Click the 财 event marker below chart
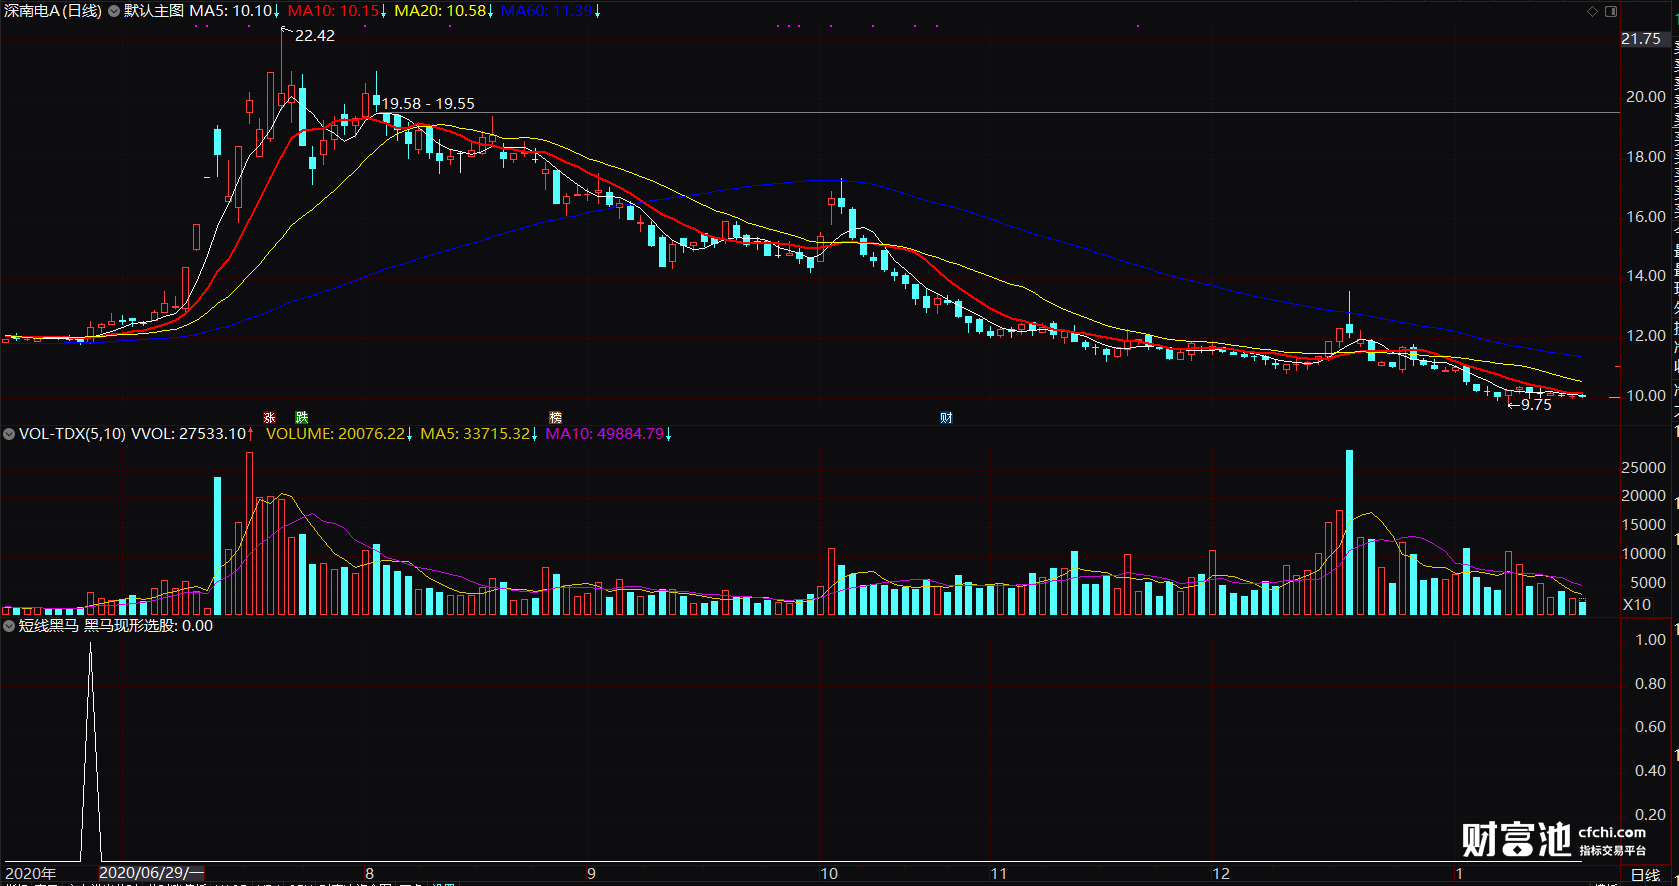1679x886 pixels. pyautogui.click(x=946, y=417)
